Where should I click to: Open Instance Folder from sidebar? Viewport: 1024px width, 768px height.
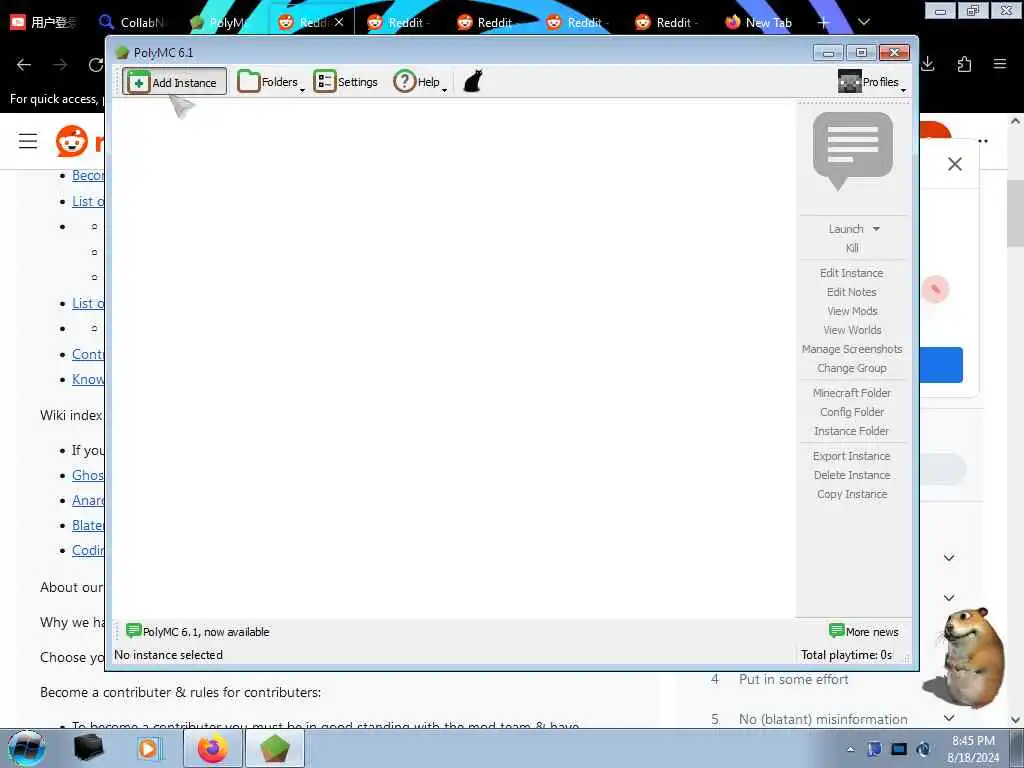pyautogui.click(x=852, y=431)
